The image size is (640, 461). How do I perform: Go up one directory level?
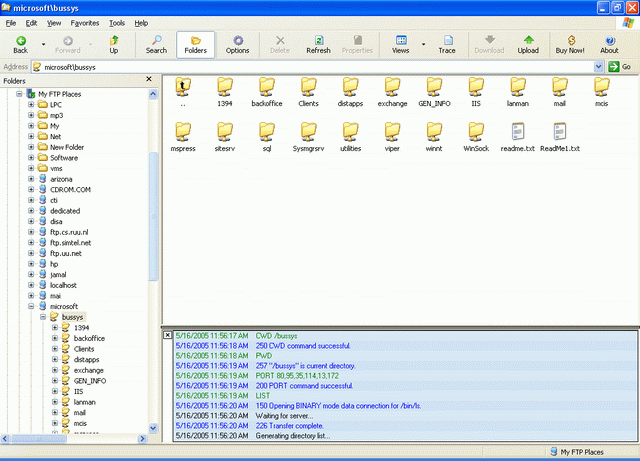tap(114, 44)
